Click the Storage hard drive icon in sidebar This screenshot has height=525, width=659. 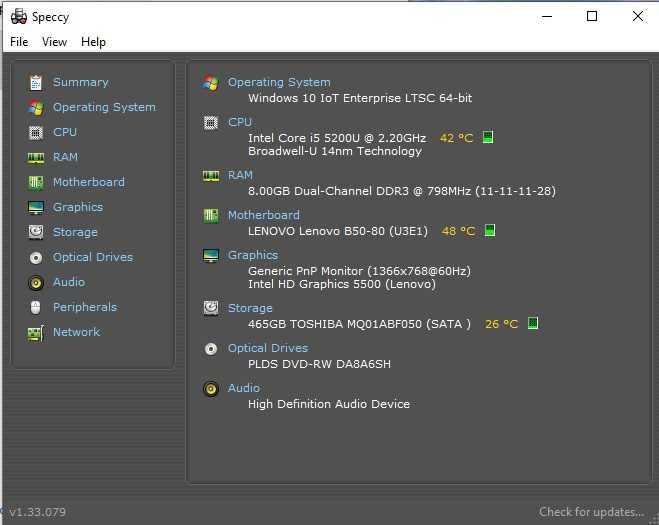[36, 232]
